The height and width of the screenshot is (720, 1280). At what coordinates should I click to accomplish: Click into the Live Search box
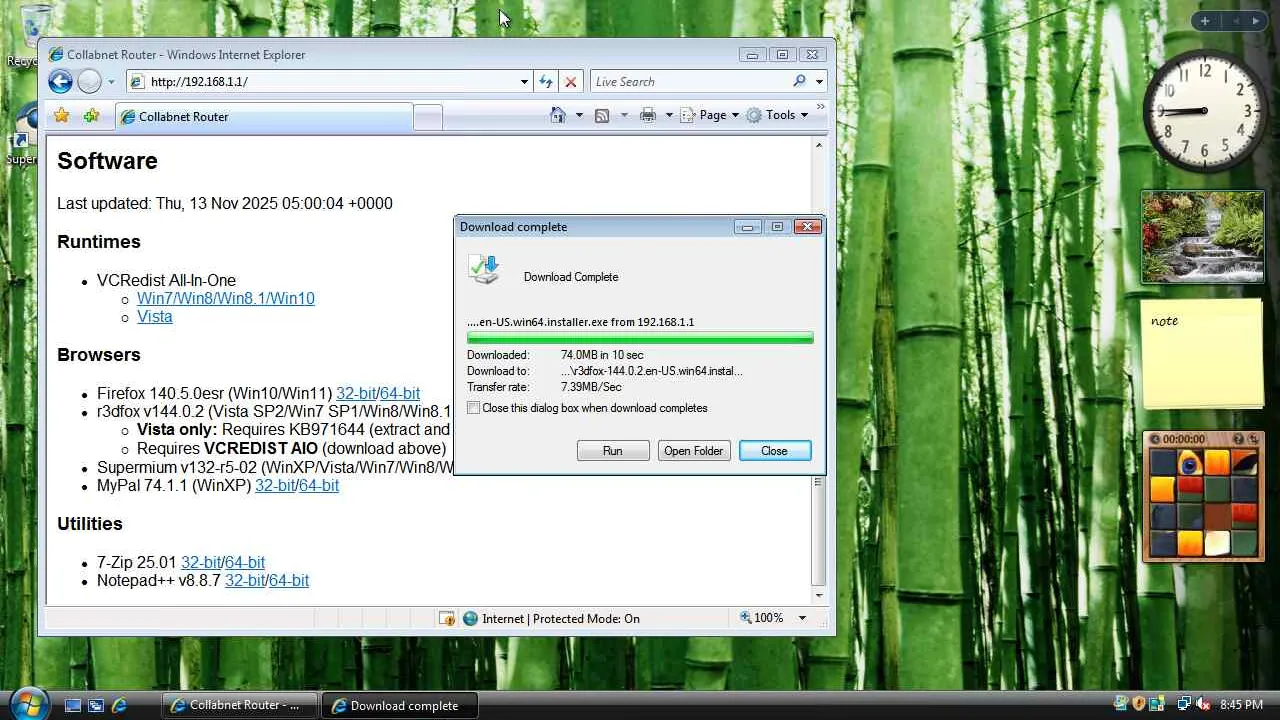pos(690,82)
